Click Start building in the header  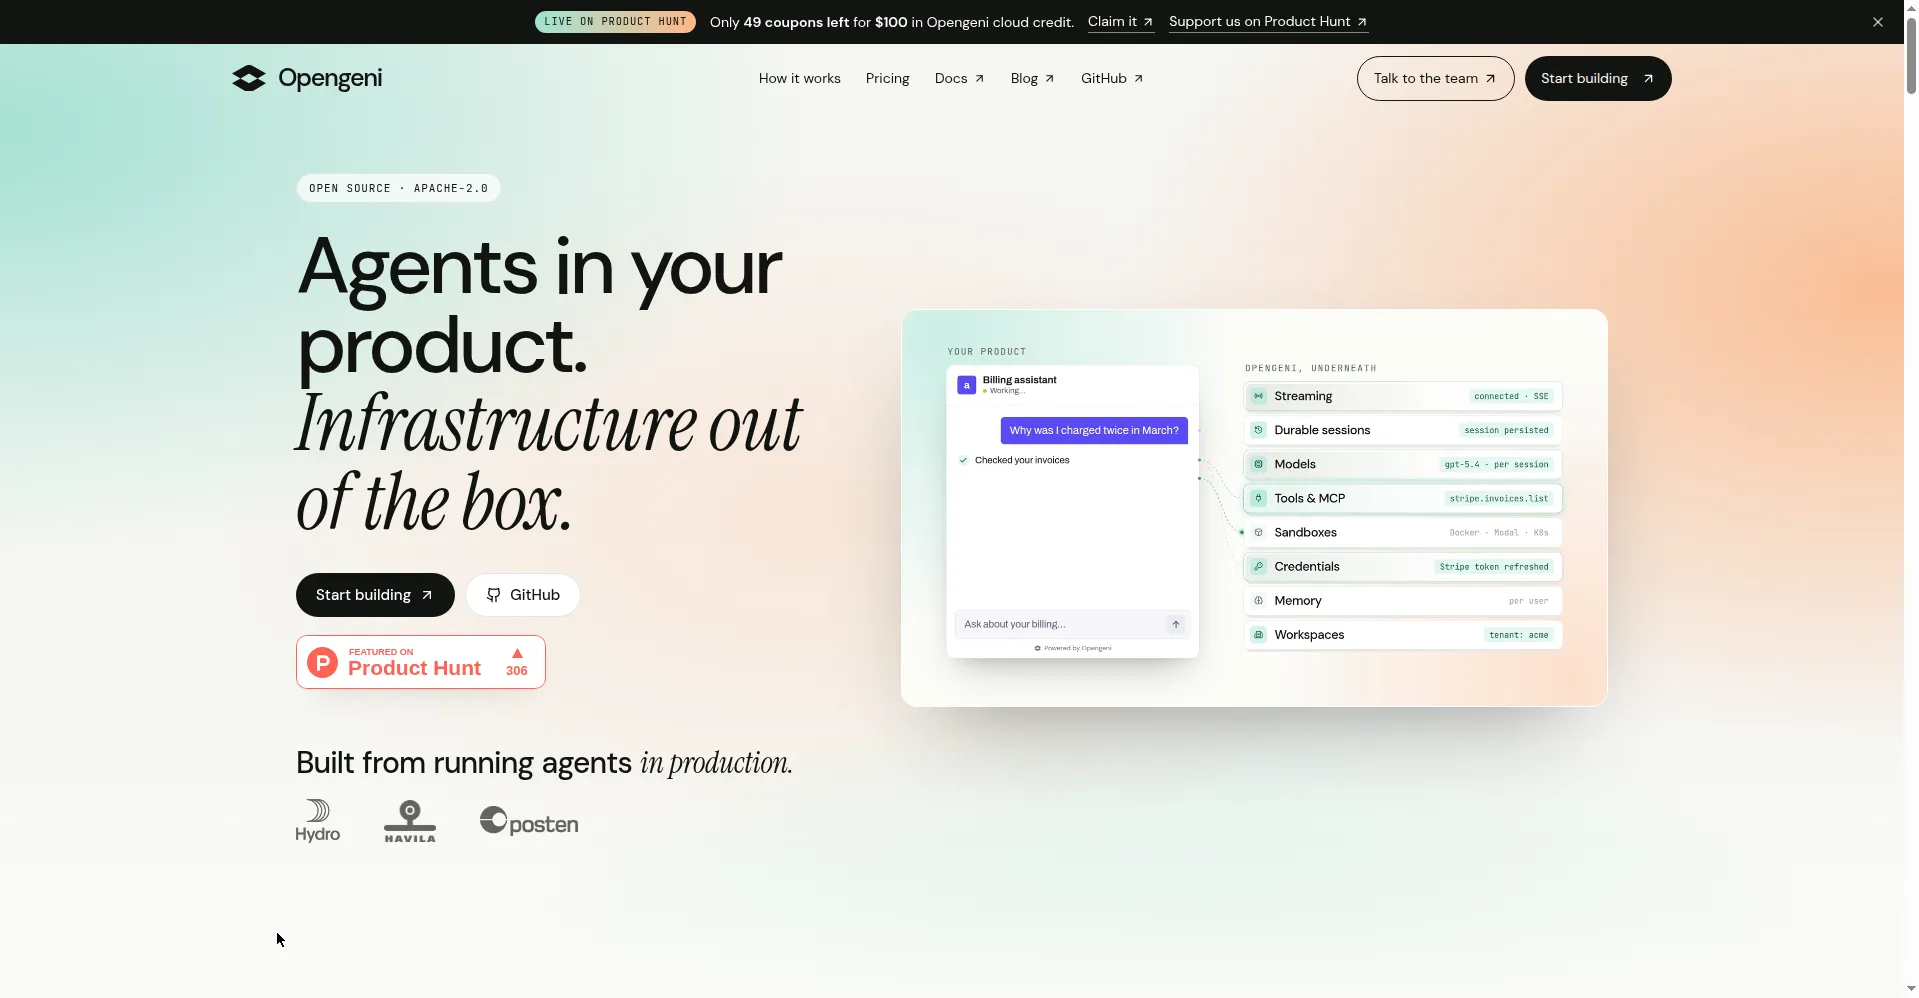[1597, 78]
